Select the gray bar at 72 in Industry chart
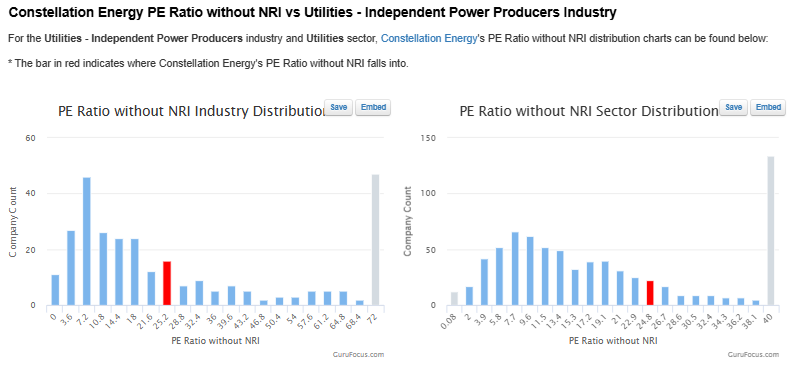The width and height of the screenshot is (799, 369). (376, 240)
